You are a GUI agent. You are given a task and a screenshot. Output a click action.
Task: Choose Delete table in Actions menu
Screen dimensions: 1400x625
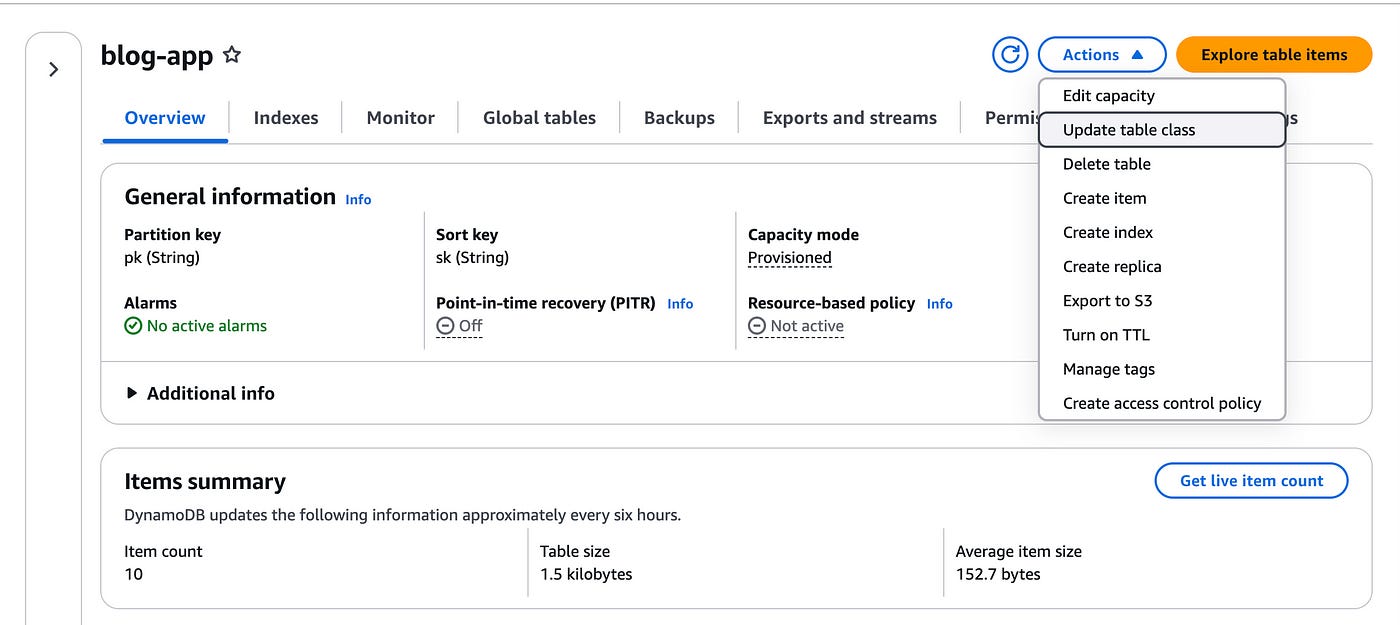(x=1106, y=164)
